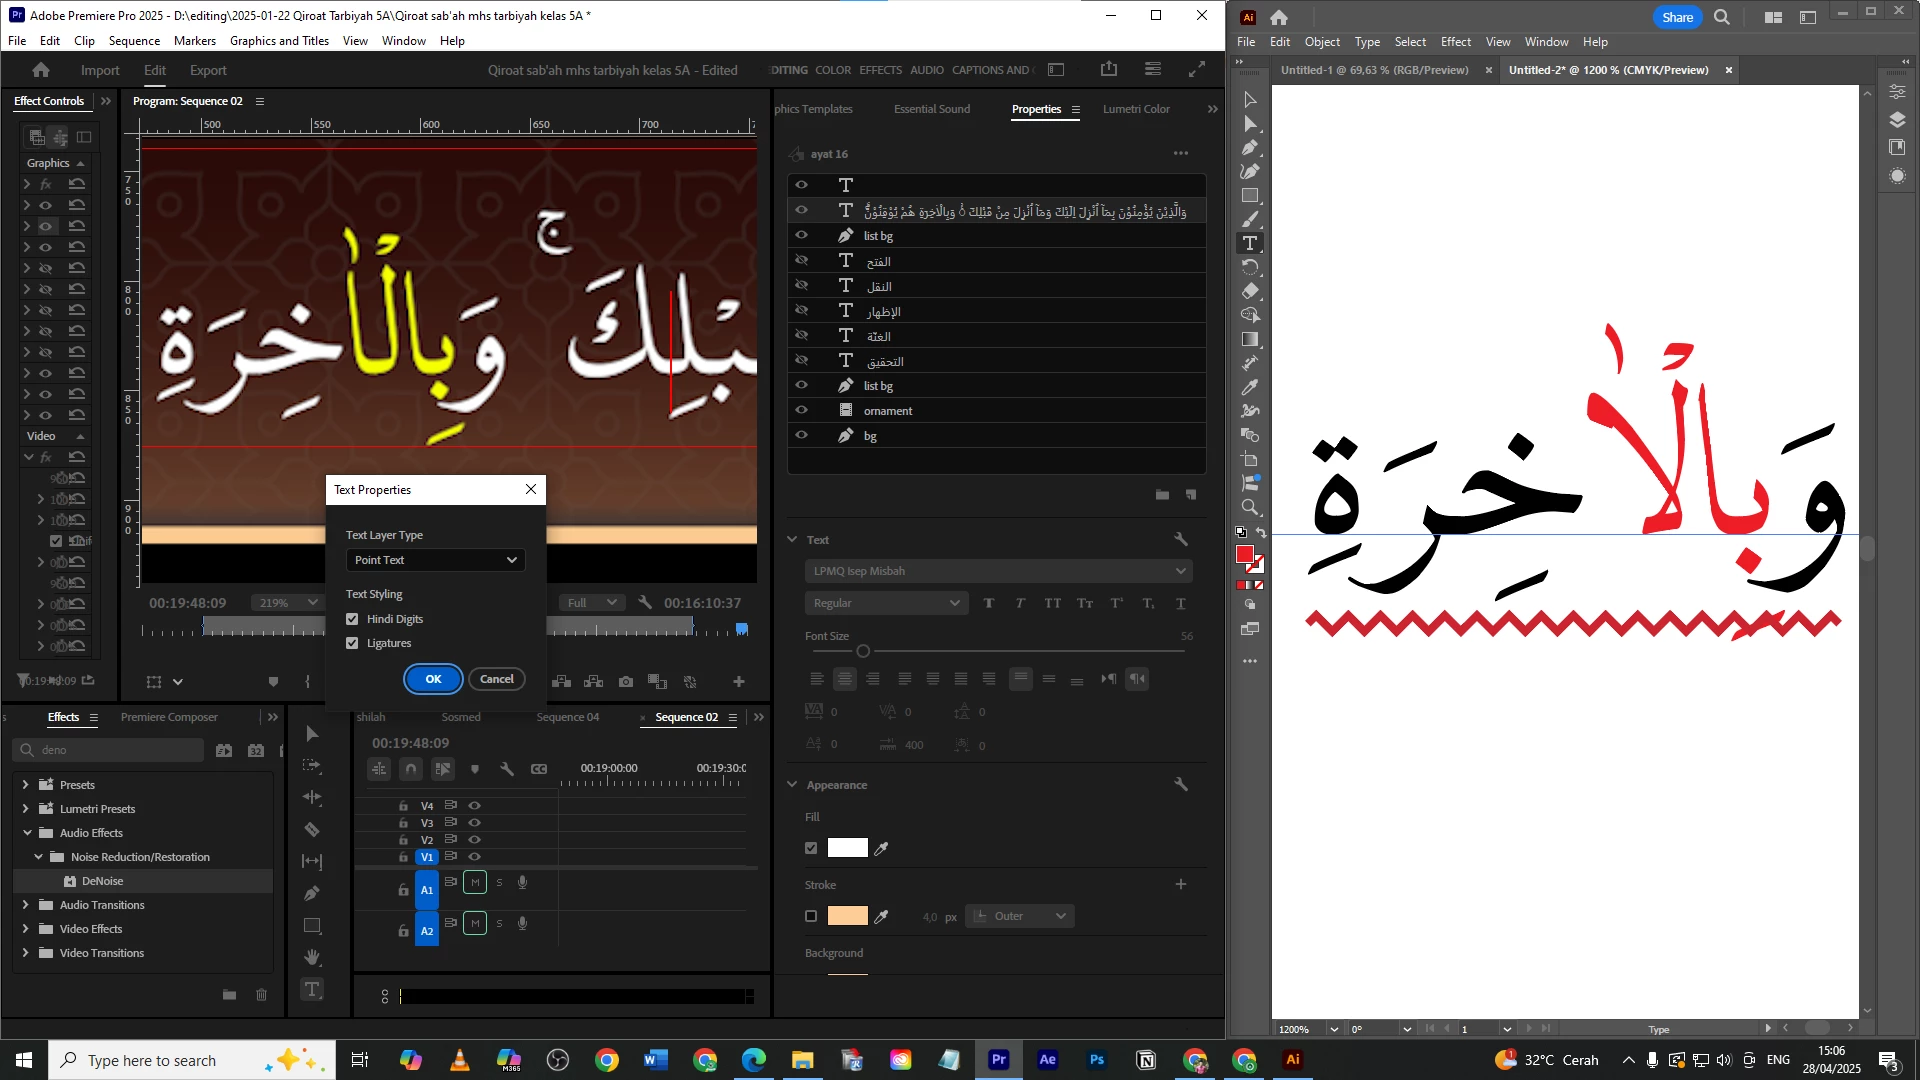Hide the ornament layer visibility eye

[801, 410]
